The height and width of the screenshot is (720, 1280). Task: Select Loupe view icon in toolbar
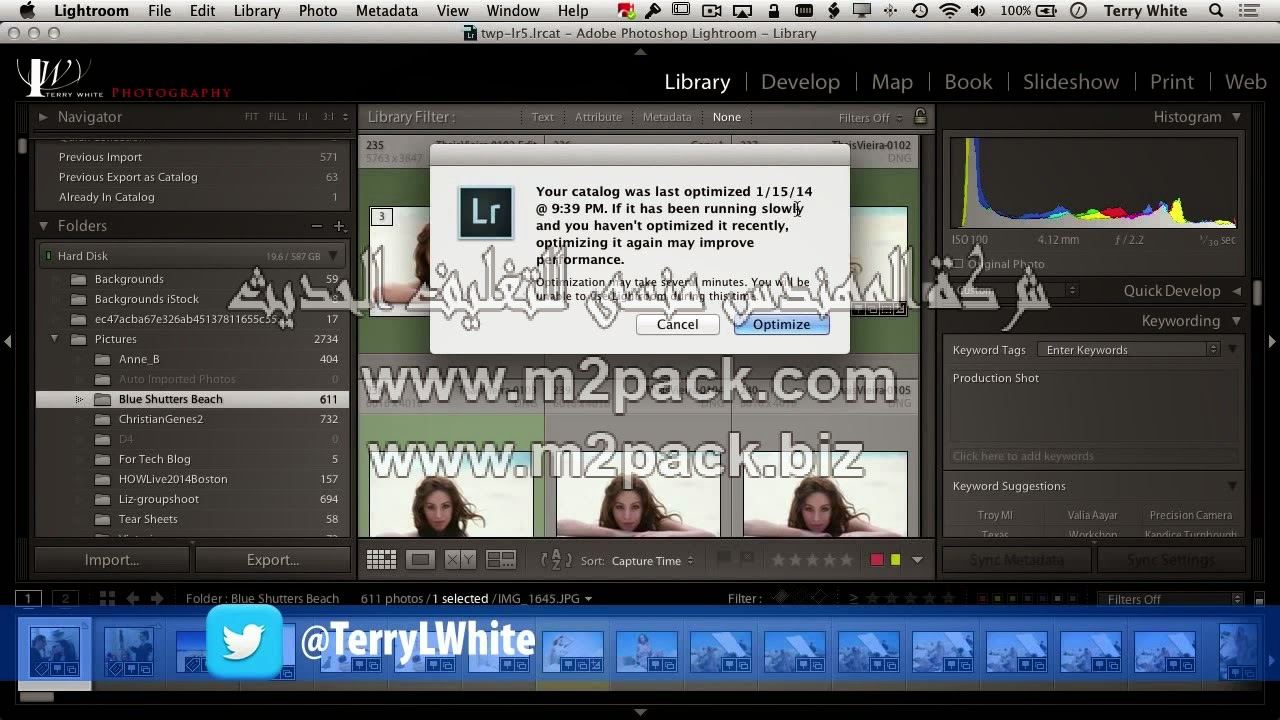(x=420, y=560)
